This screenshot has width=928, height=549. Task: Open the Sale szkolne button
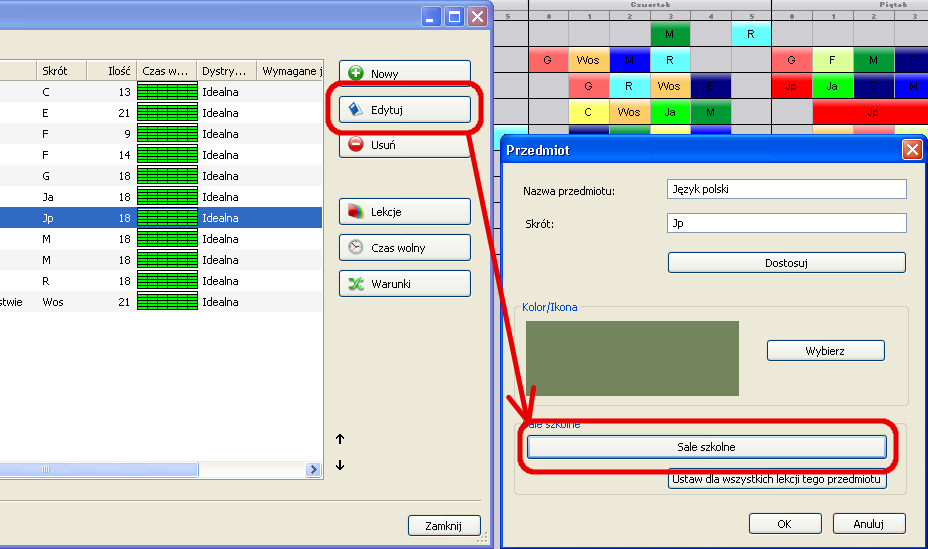(x=706, y=447)
